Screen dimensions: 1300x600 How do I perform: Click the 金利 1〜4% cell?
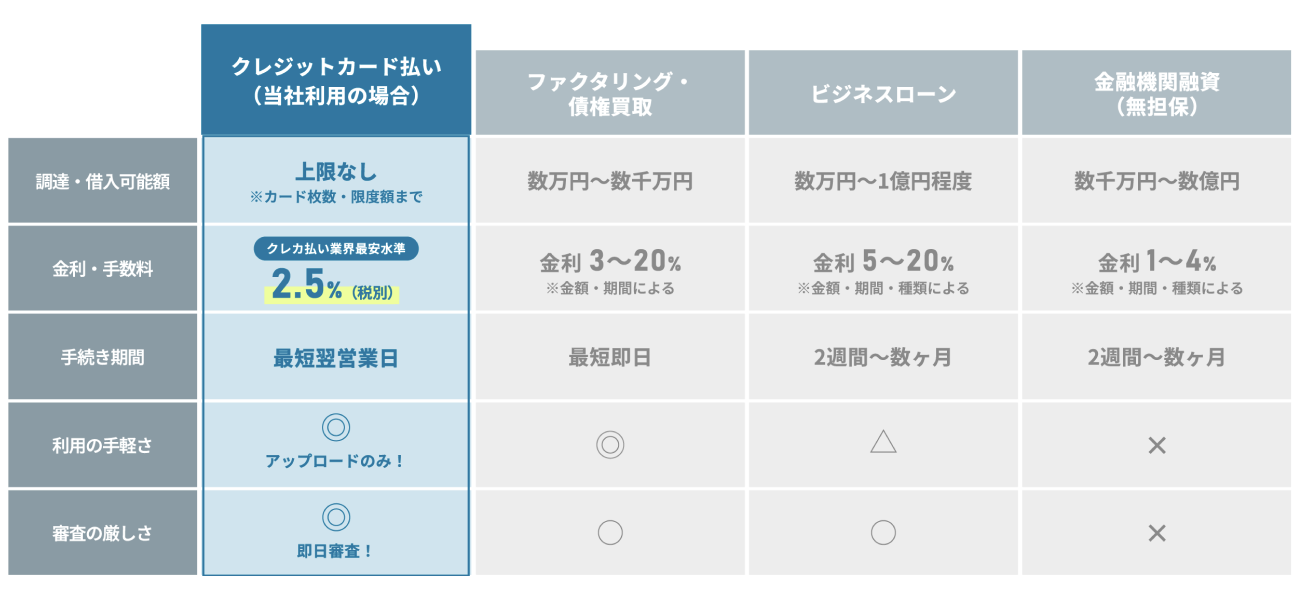coord(1157,264)
